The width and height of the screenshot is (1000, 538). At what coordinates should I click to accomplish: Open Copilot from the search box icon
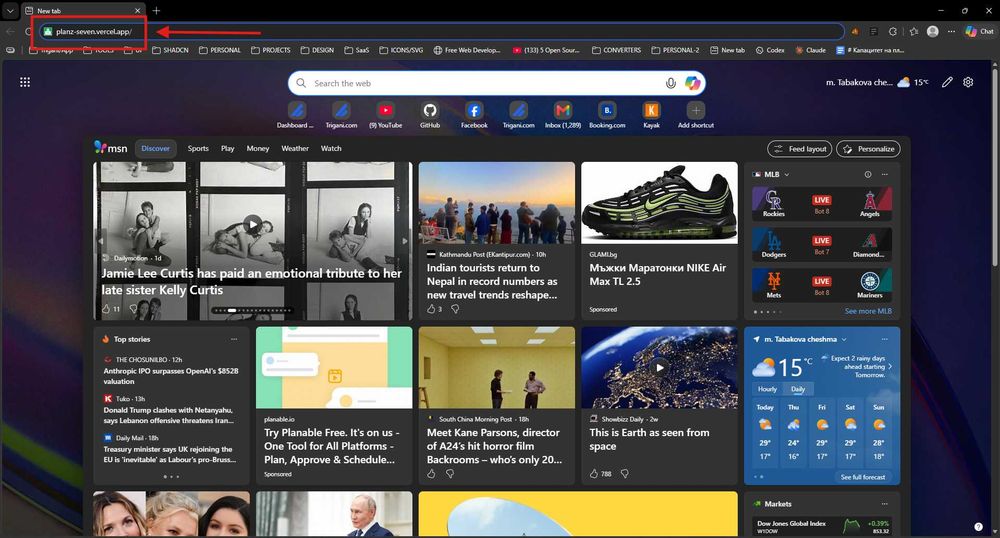[693, 83]
